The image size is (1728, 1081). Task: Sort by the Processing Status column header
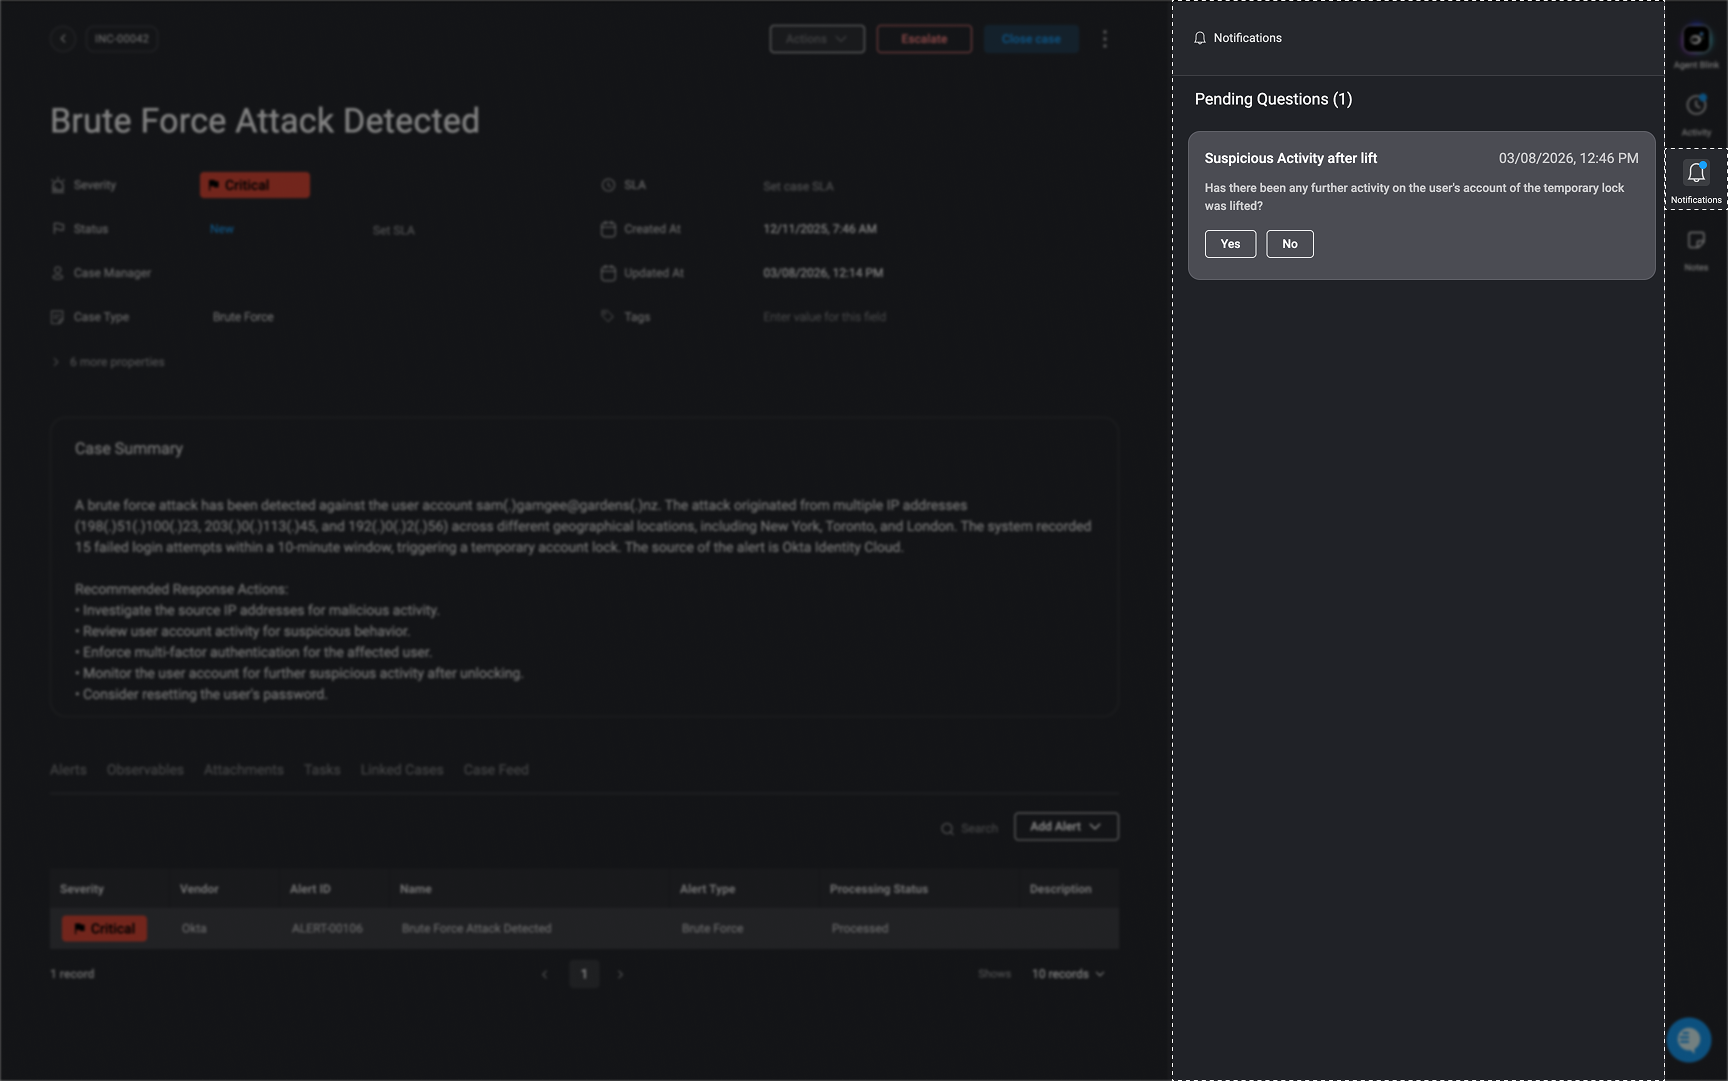879,889
